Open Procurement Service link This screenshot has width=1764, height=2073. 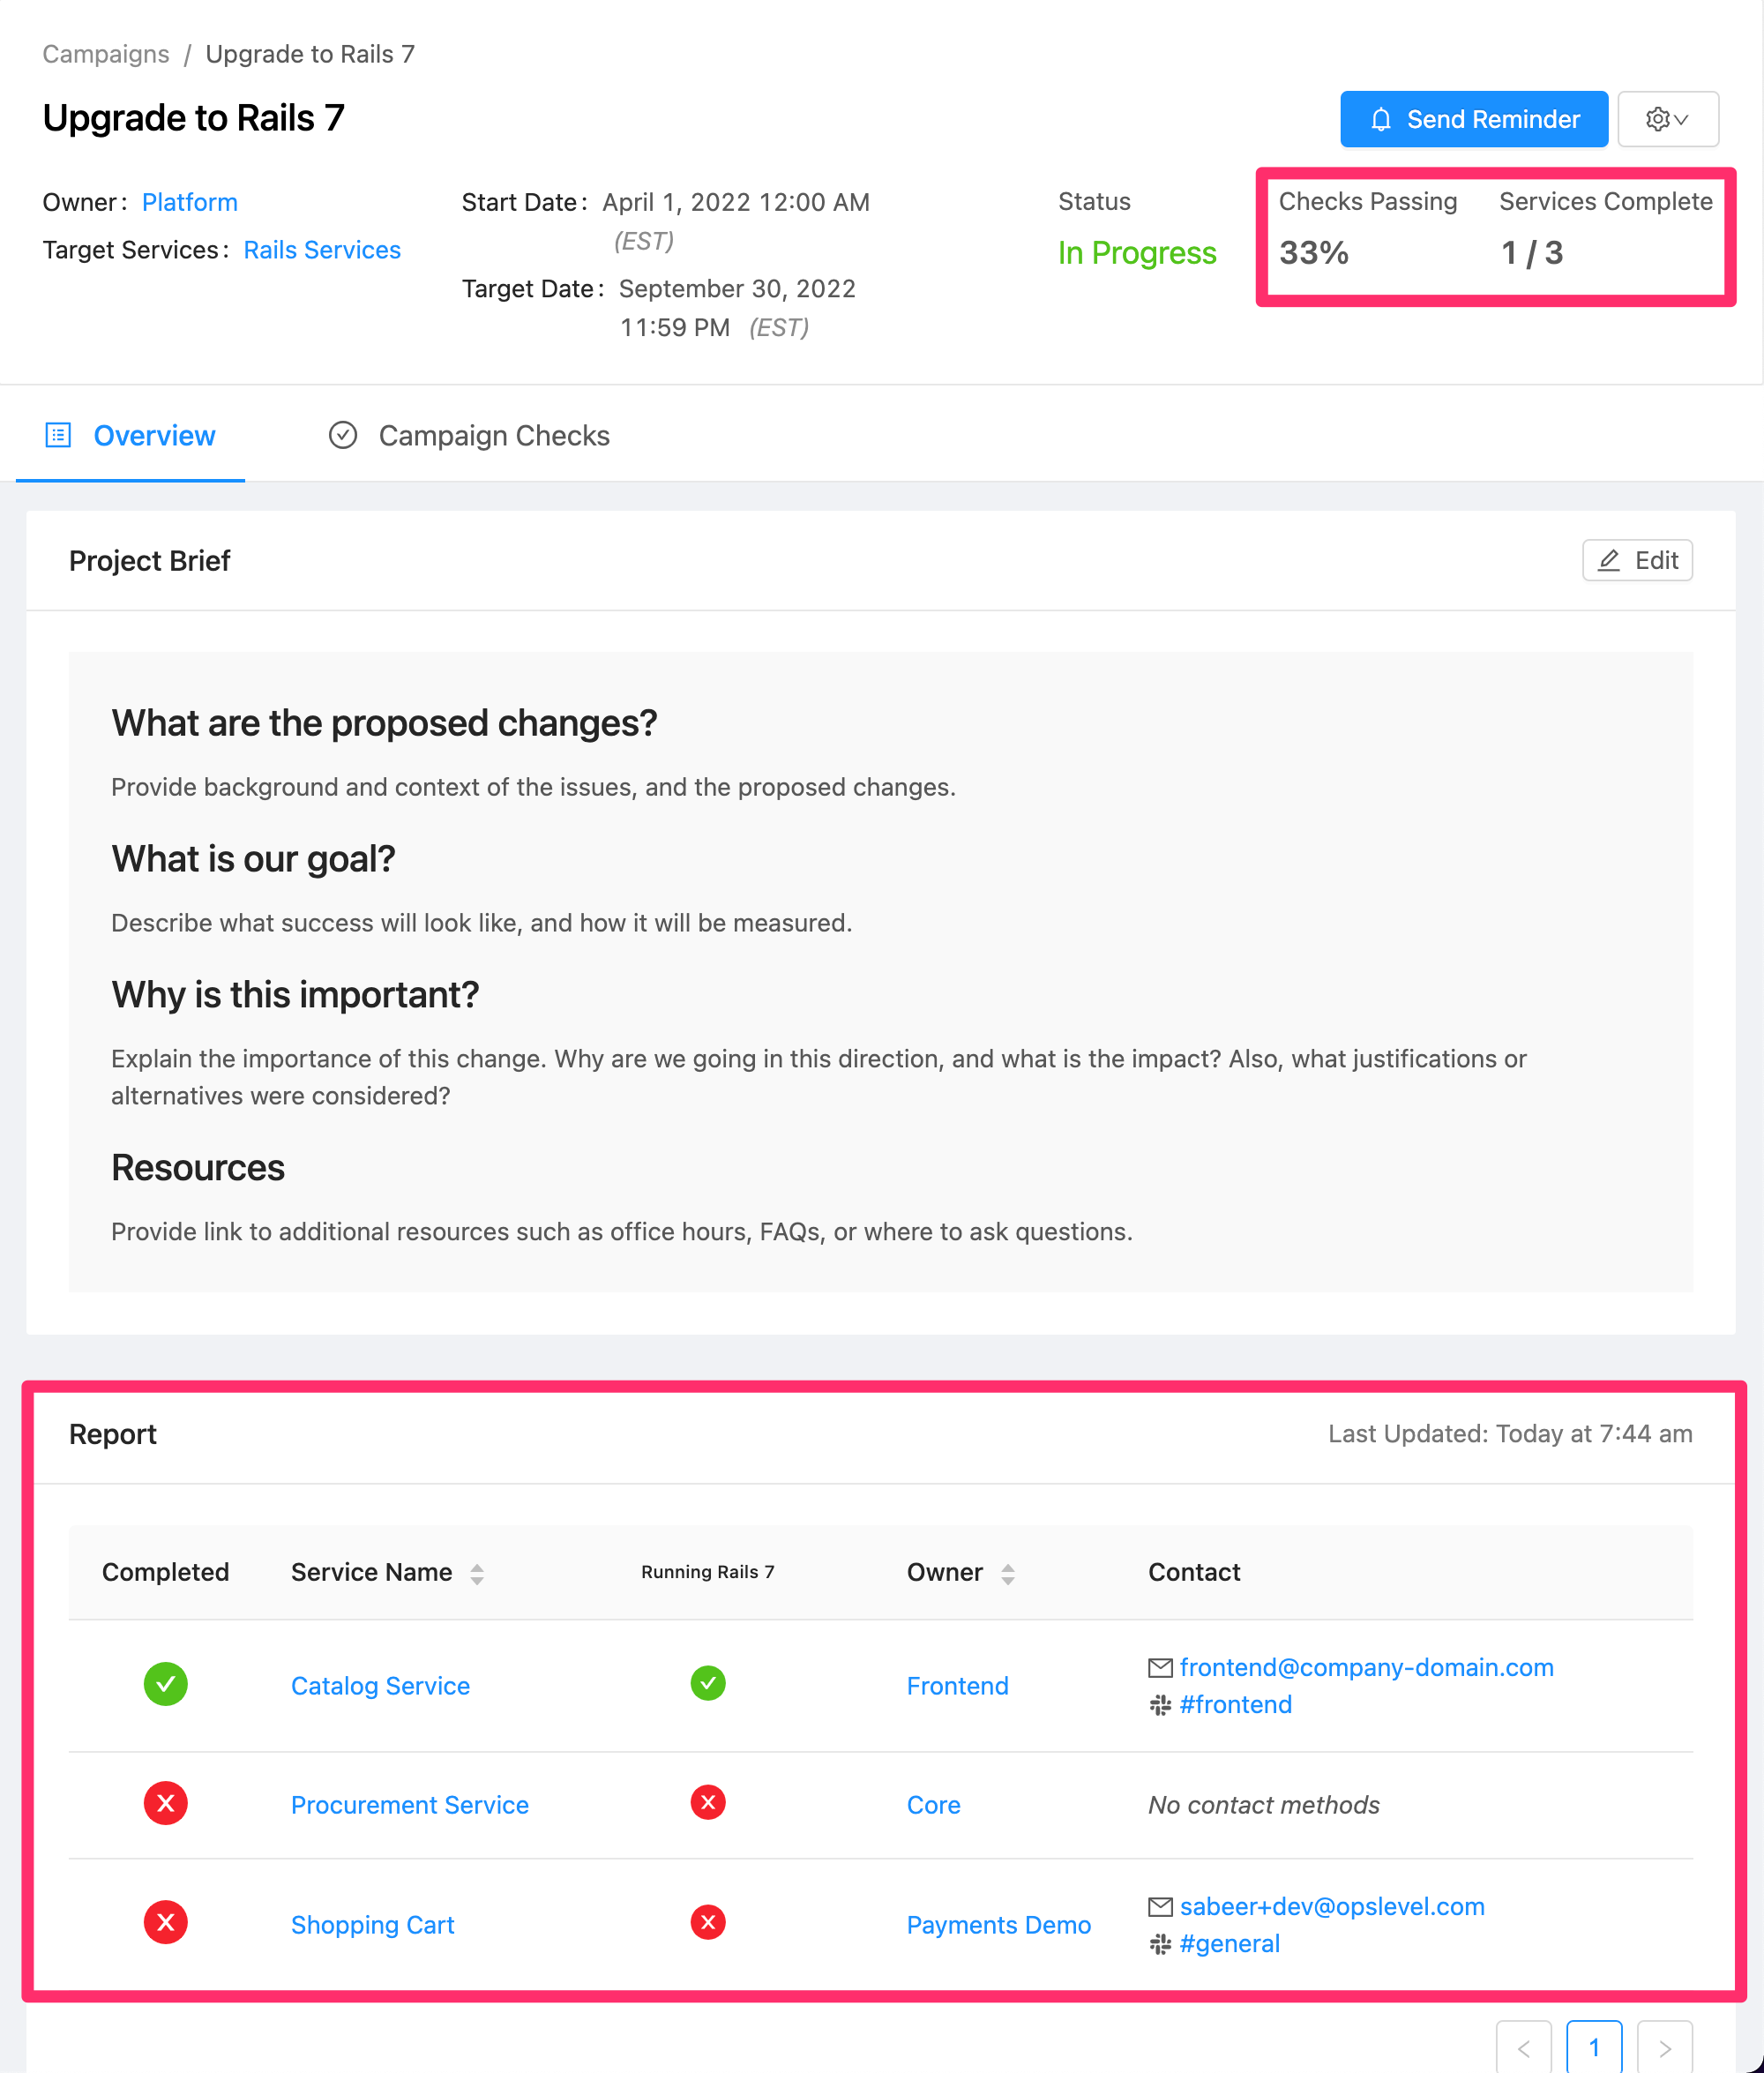pos(410,1804)
